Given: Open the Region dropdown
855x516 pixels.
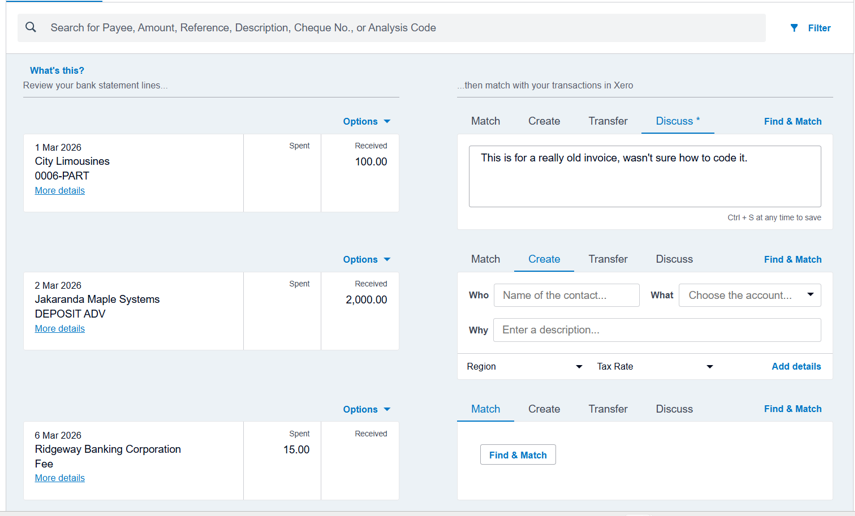Looking at the screenshot, I should (x=524, y=367).
